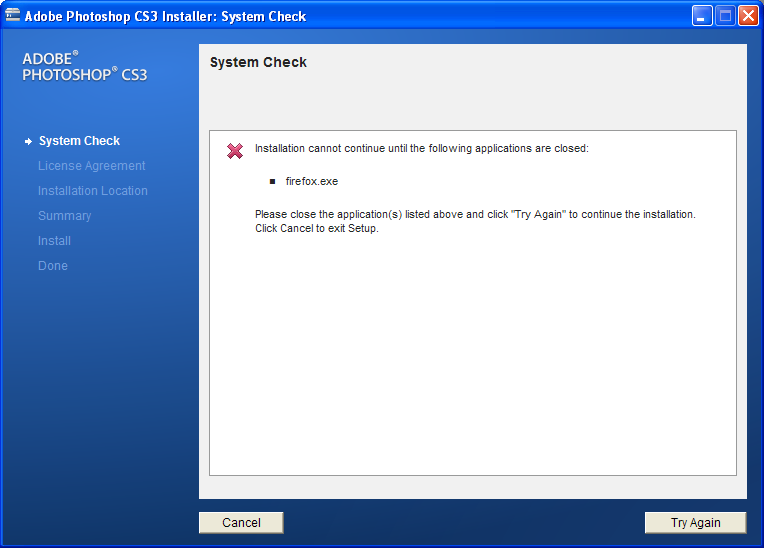The width and height of the screenshot is (764, 548).
Task: Click the arrow marker beside System Check
Action: coord(28,141)
